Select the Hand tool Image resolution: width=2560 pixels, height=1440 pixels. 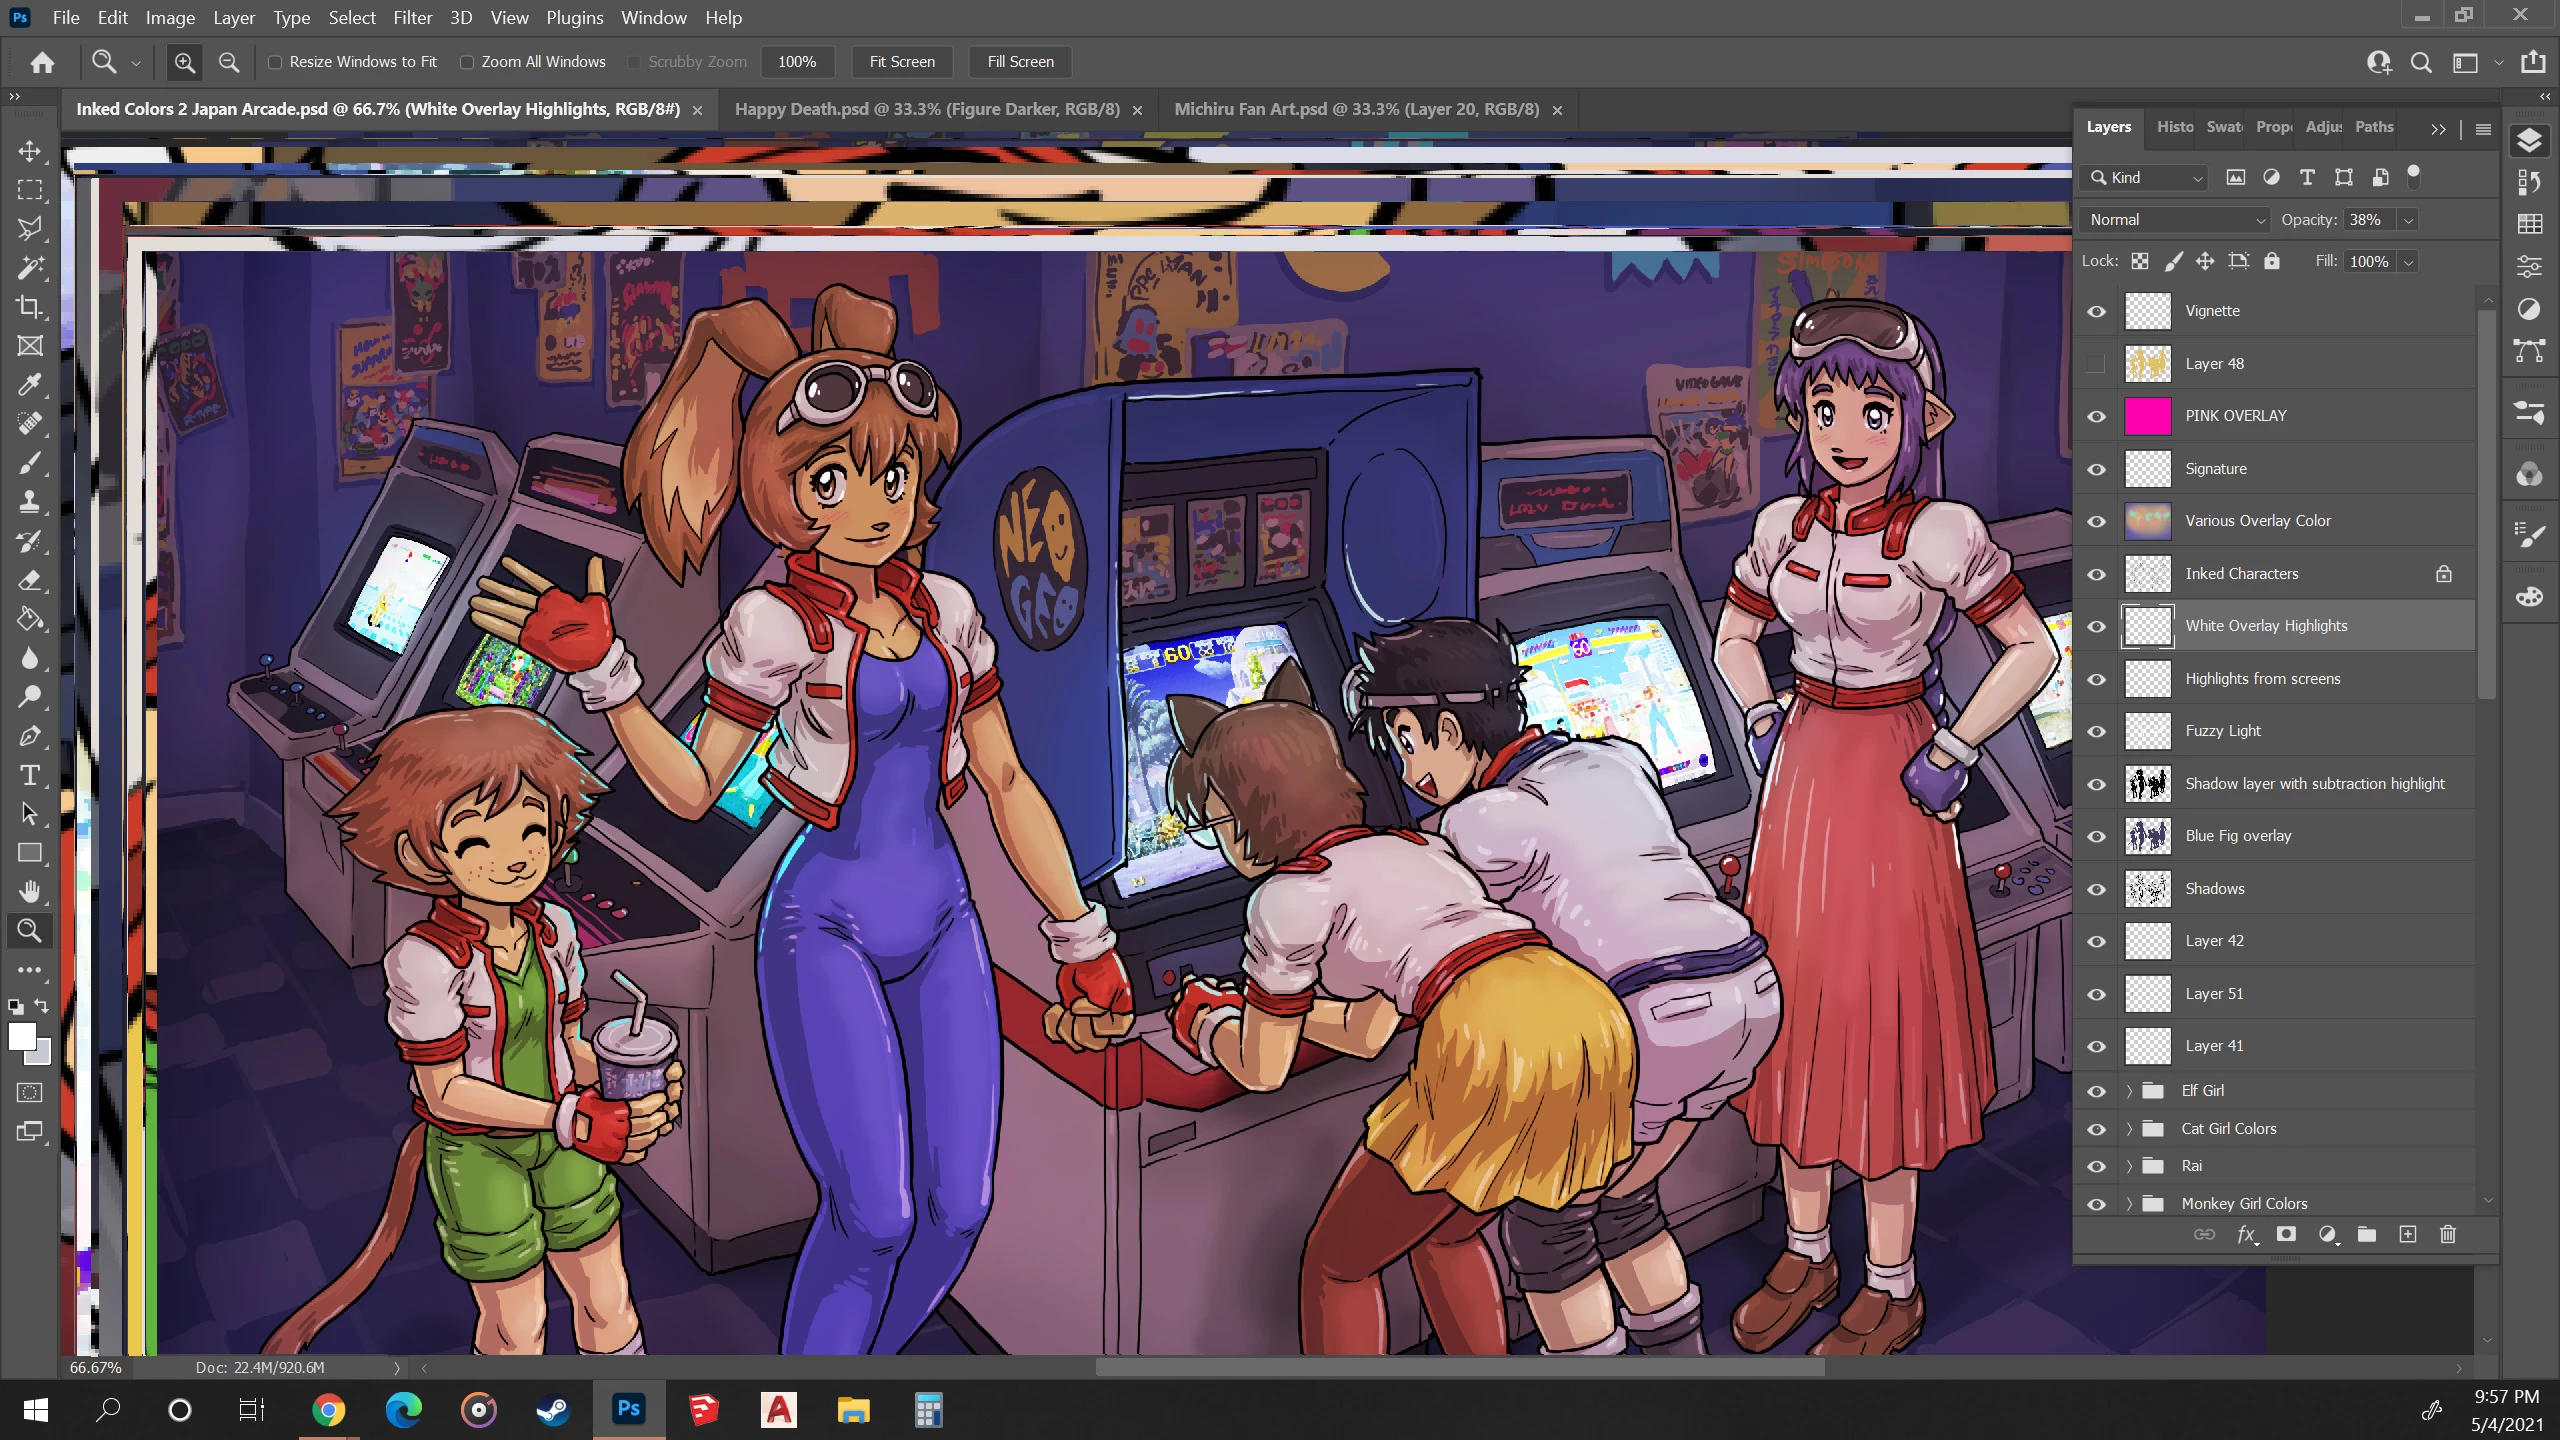click(x=30, y=891)
